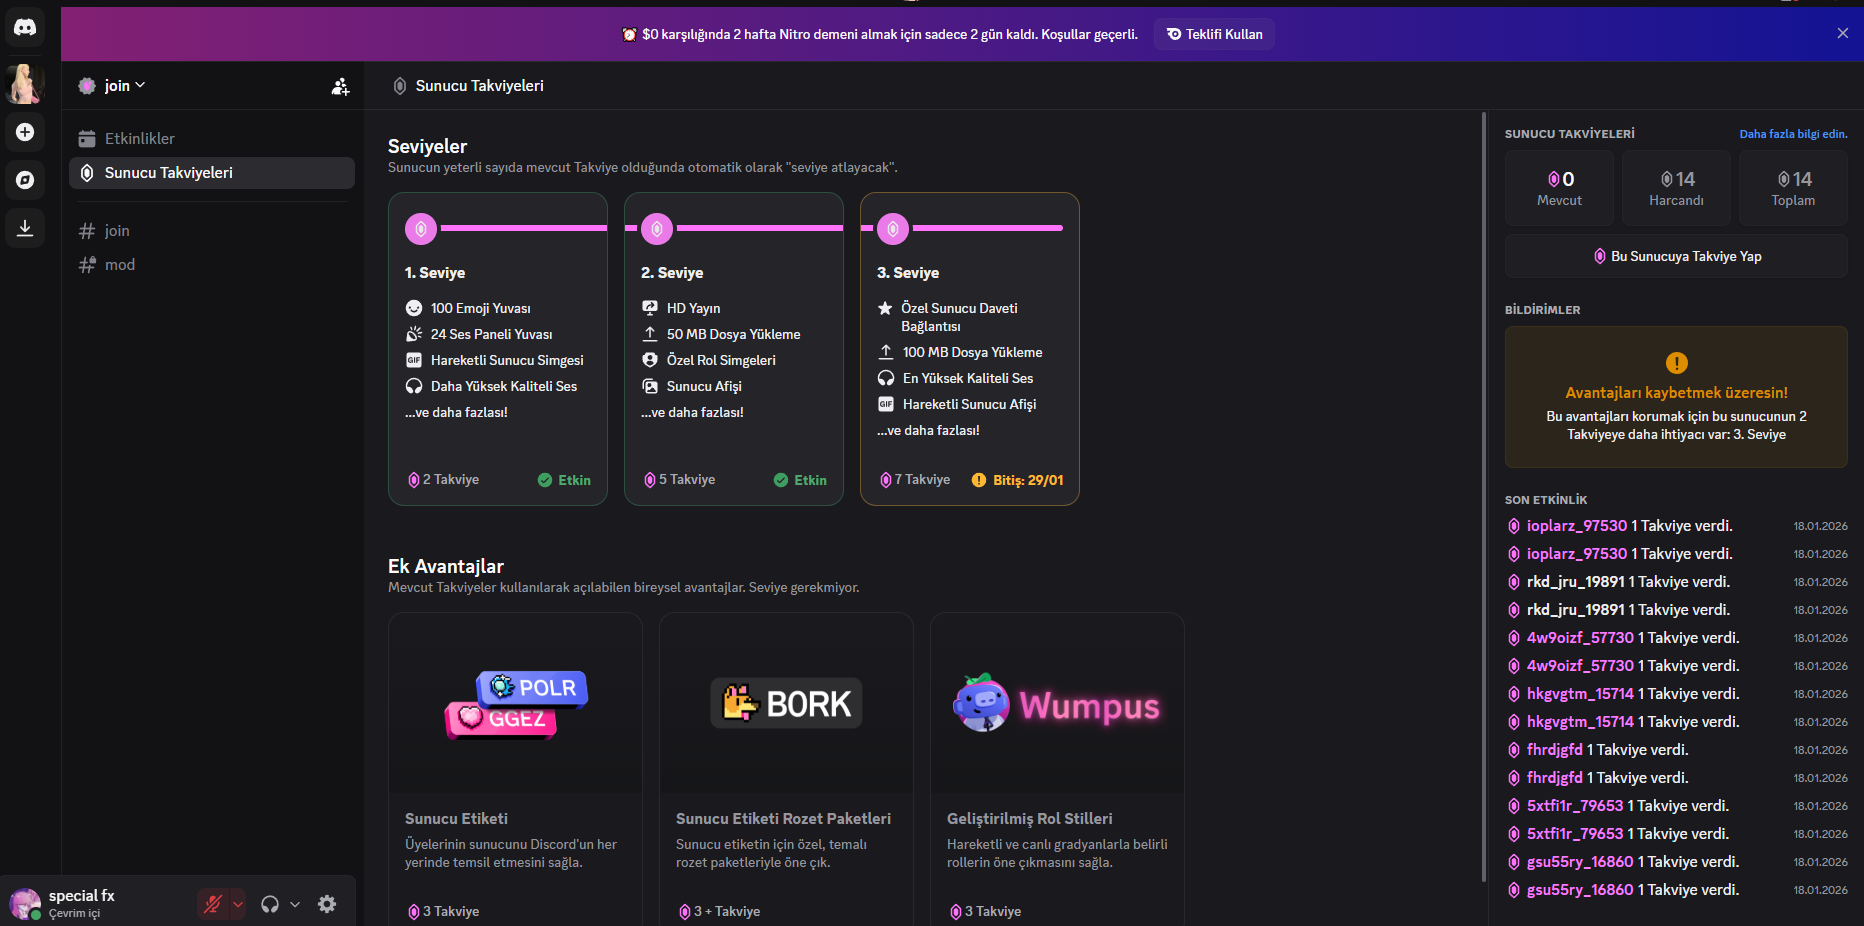This screenshot has width=1864, height=926.
Task: Click the first fhrdjgfd activity entry
Action: pos(1677,750)
